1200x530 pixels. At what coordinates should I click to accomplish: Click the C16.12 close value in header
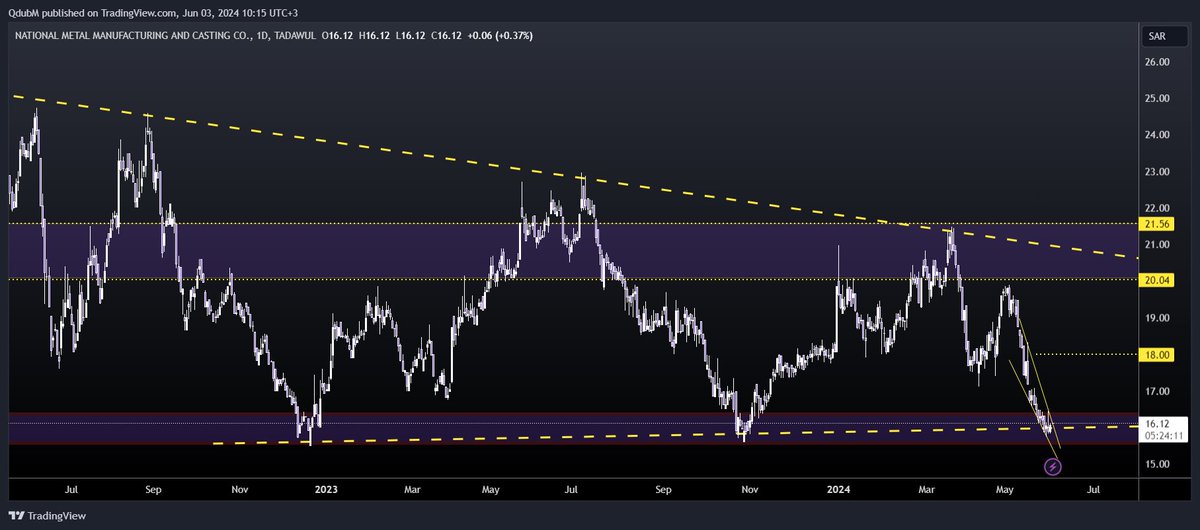444,36
